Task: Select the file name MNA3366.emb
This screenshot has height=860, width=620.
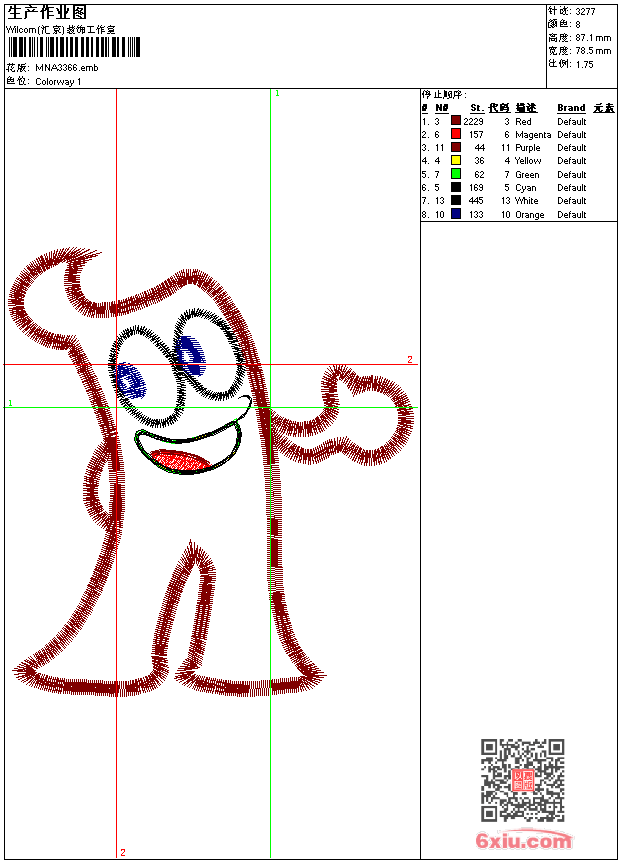Action: click(x=67, y=68)
